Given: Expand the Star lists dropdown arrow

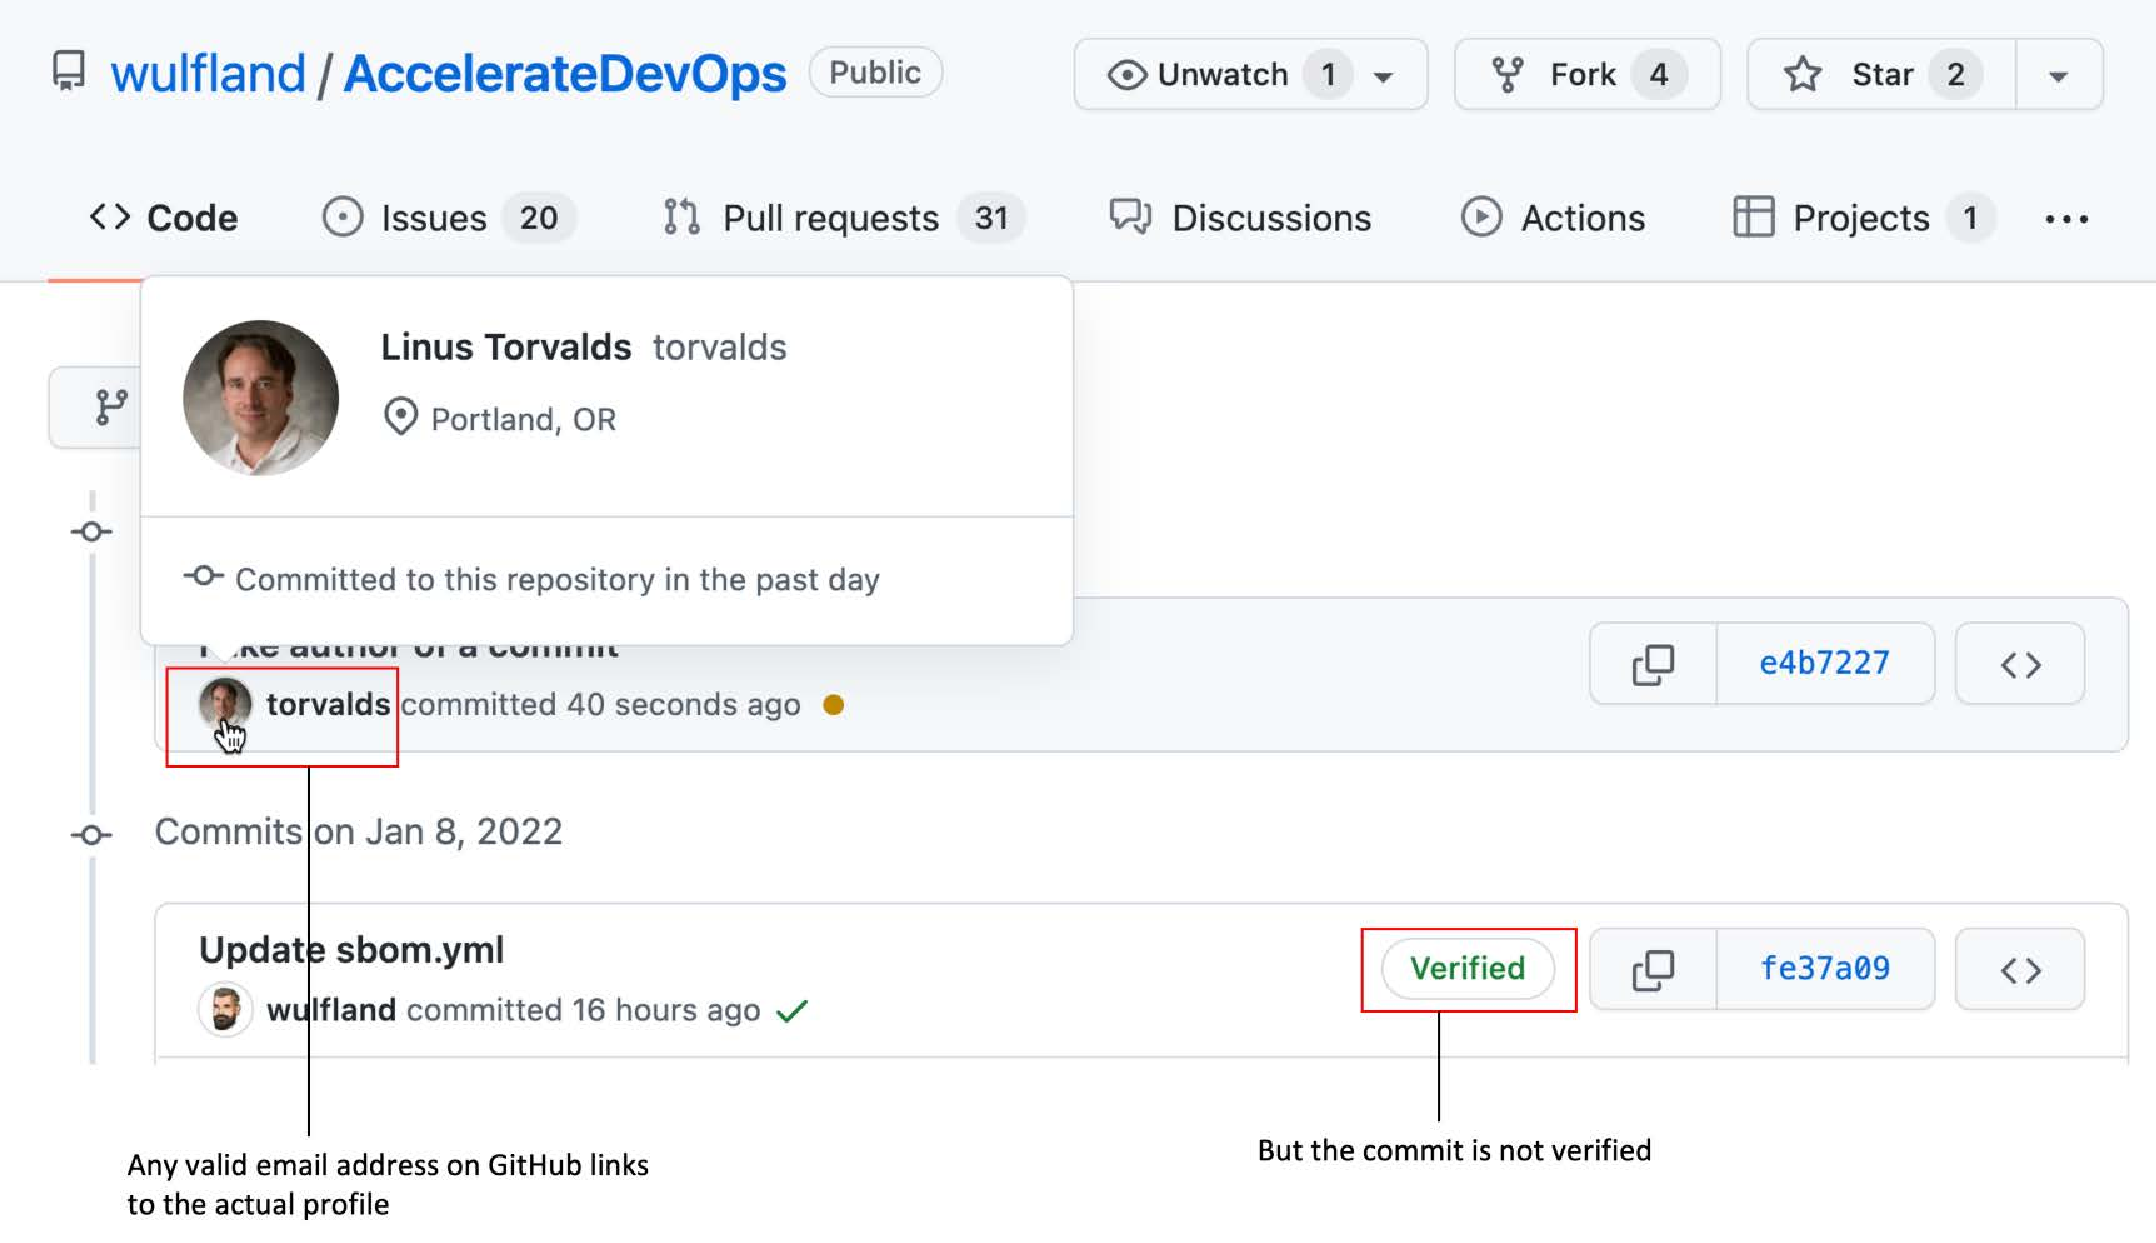Looking at the screenshot, I should tap(2059, 76).
